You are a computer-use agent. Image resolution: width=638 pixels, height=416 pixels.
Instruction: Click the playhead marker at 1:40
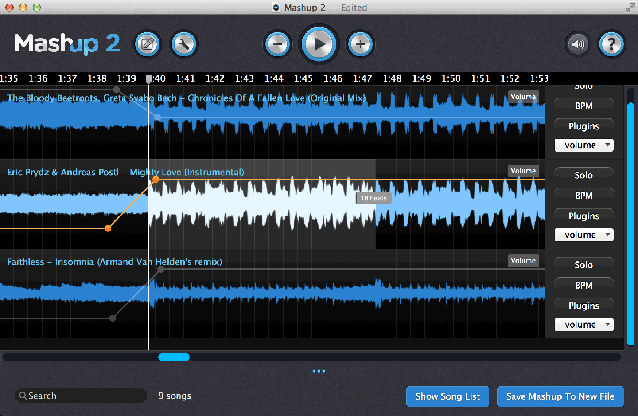coord(149,79)
